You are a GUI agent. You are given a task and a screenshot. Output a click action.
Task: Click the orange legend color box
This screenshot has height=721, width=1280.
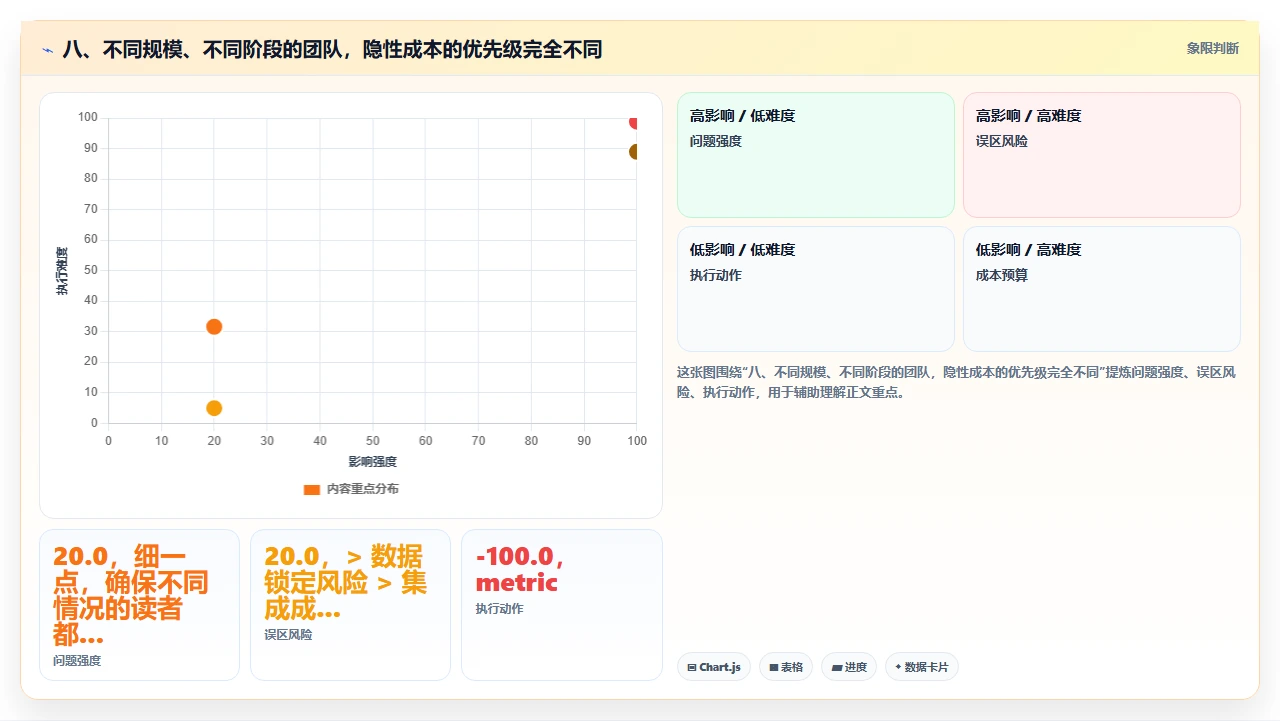click(312, 489)
